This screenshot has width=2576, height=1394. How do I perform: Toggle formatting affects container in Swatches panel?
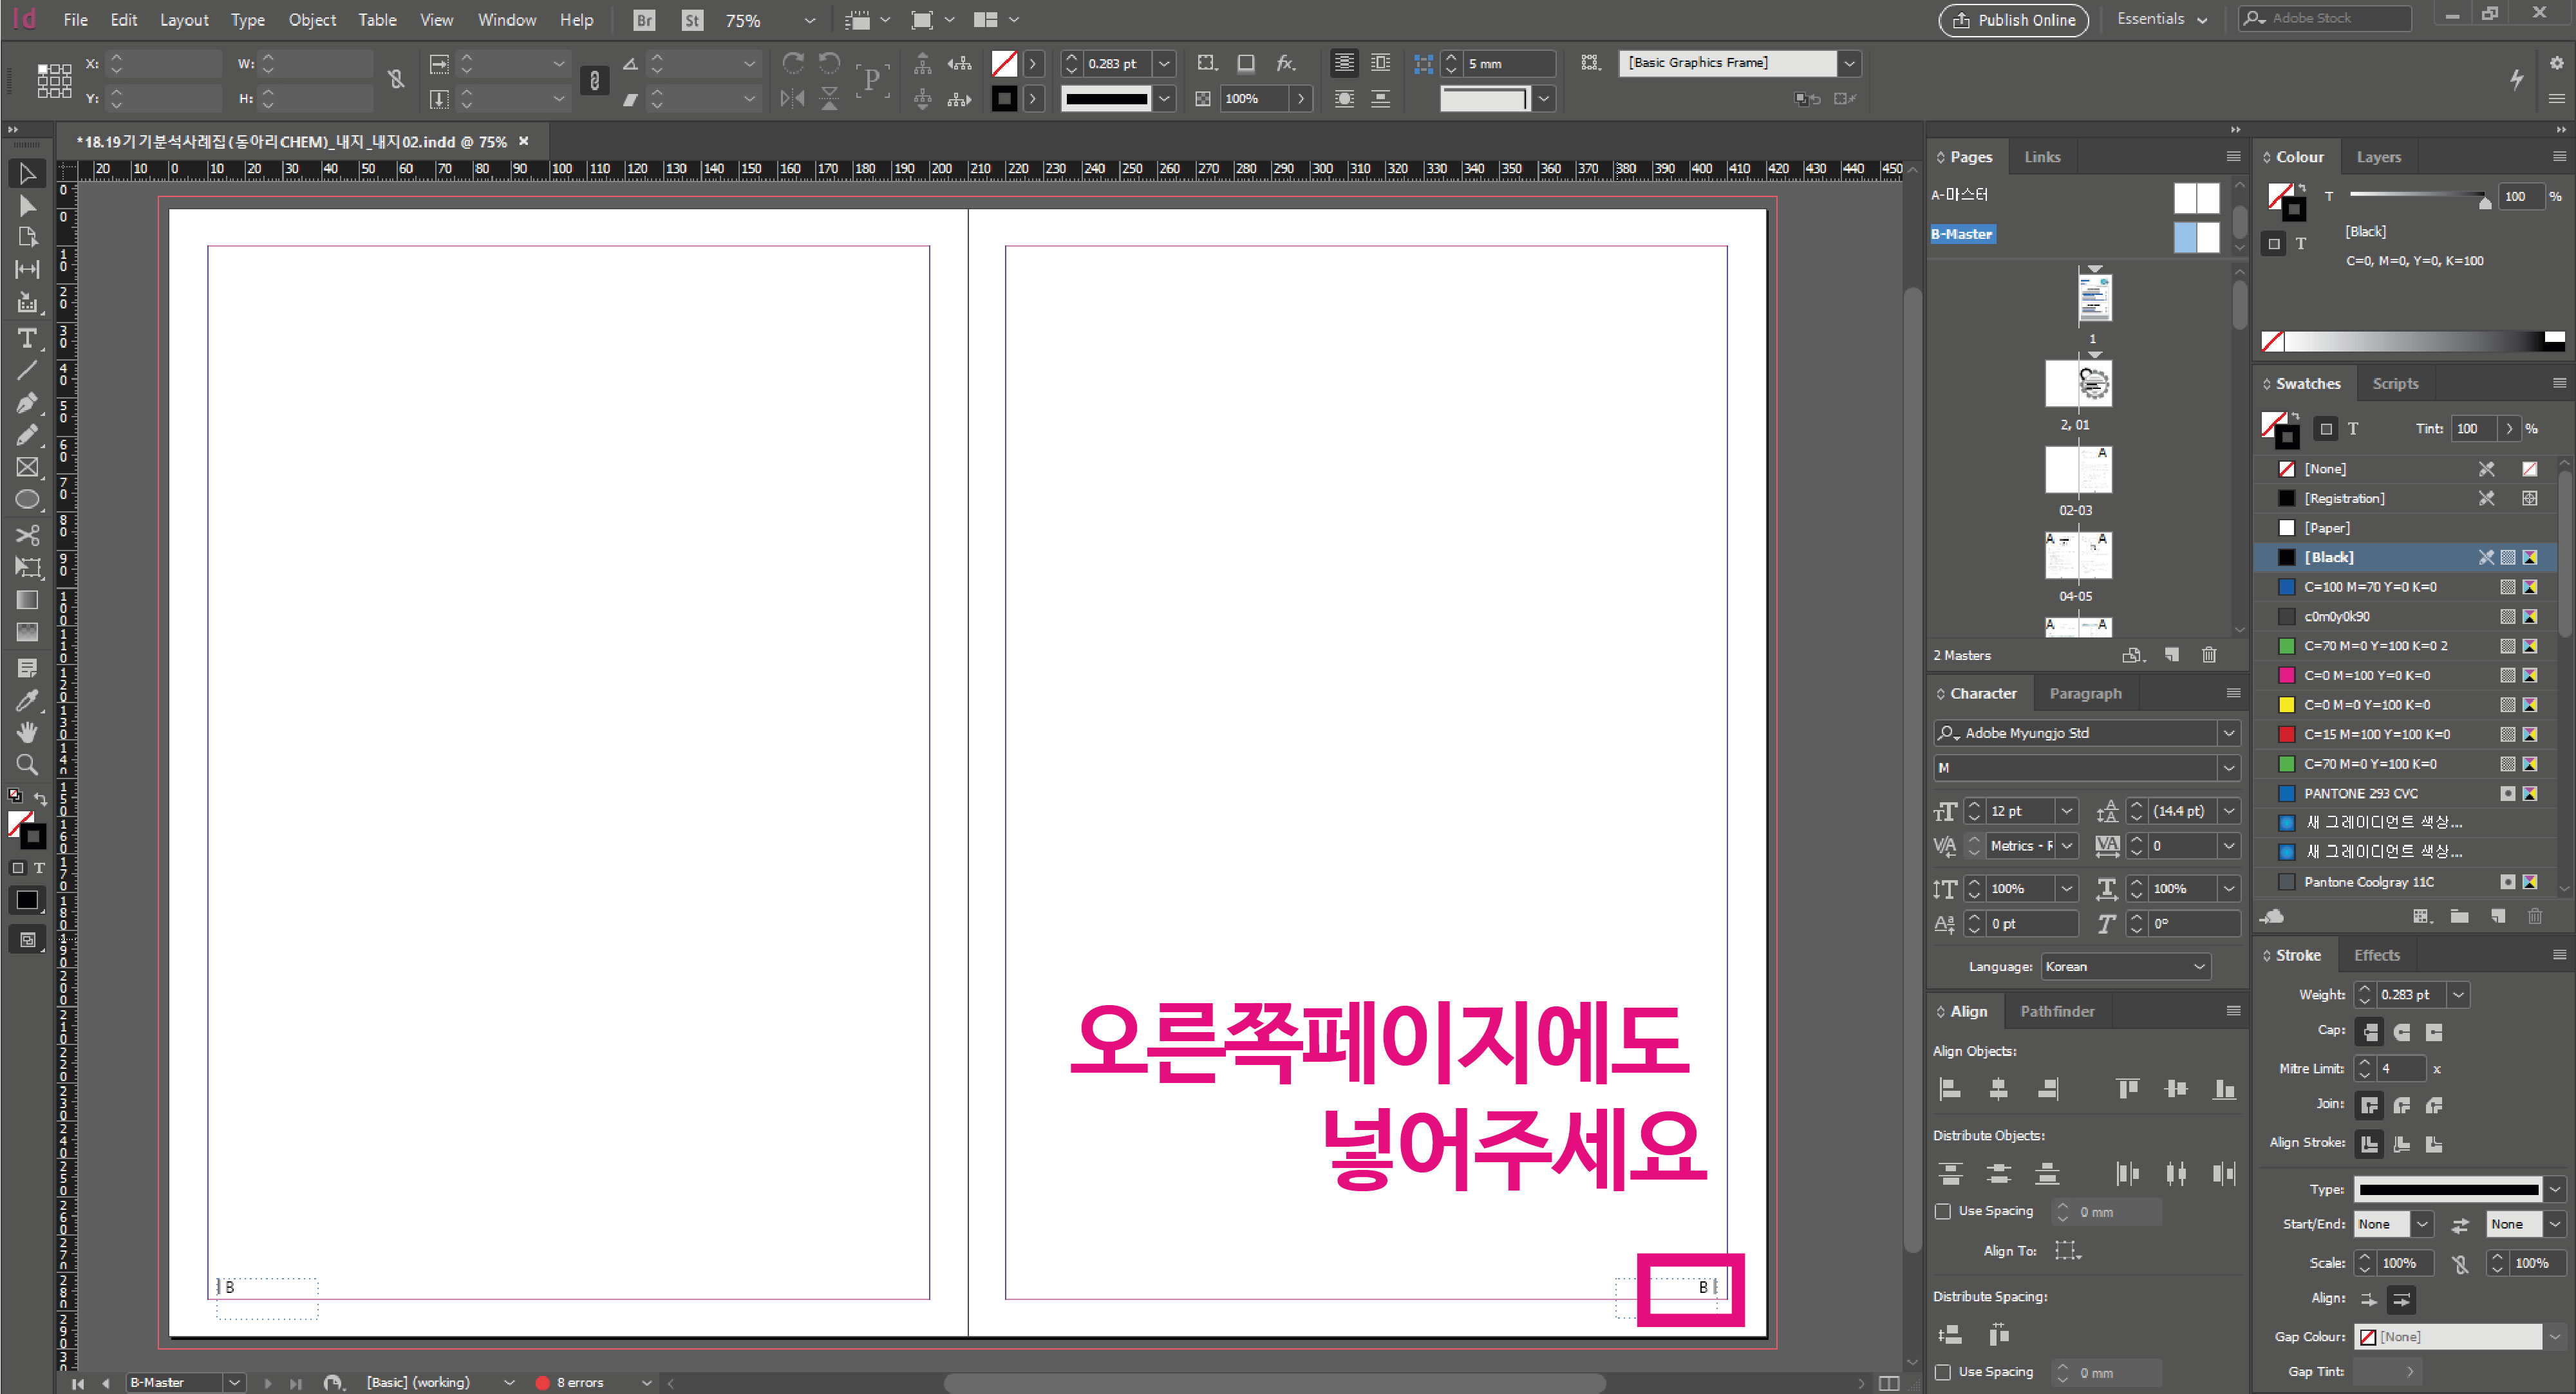(2326, 428)
